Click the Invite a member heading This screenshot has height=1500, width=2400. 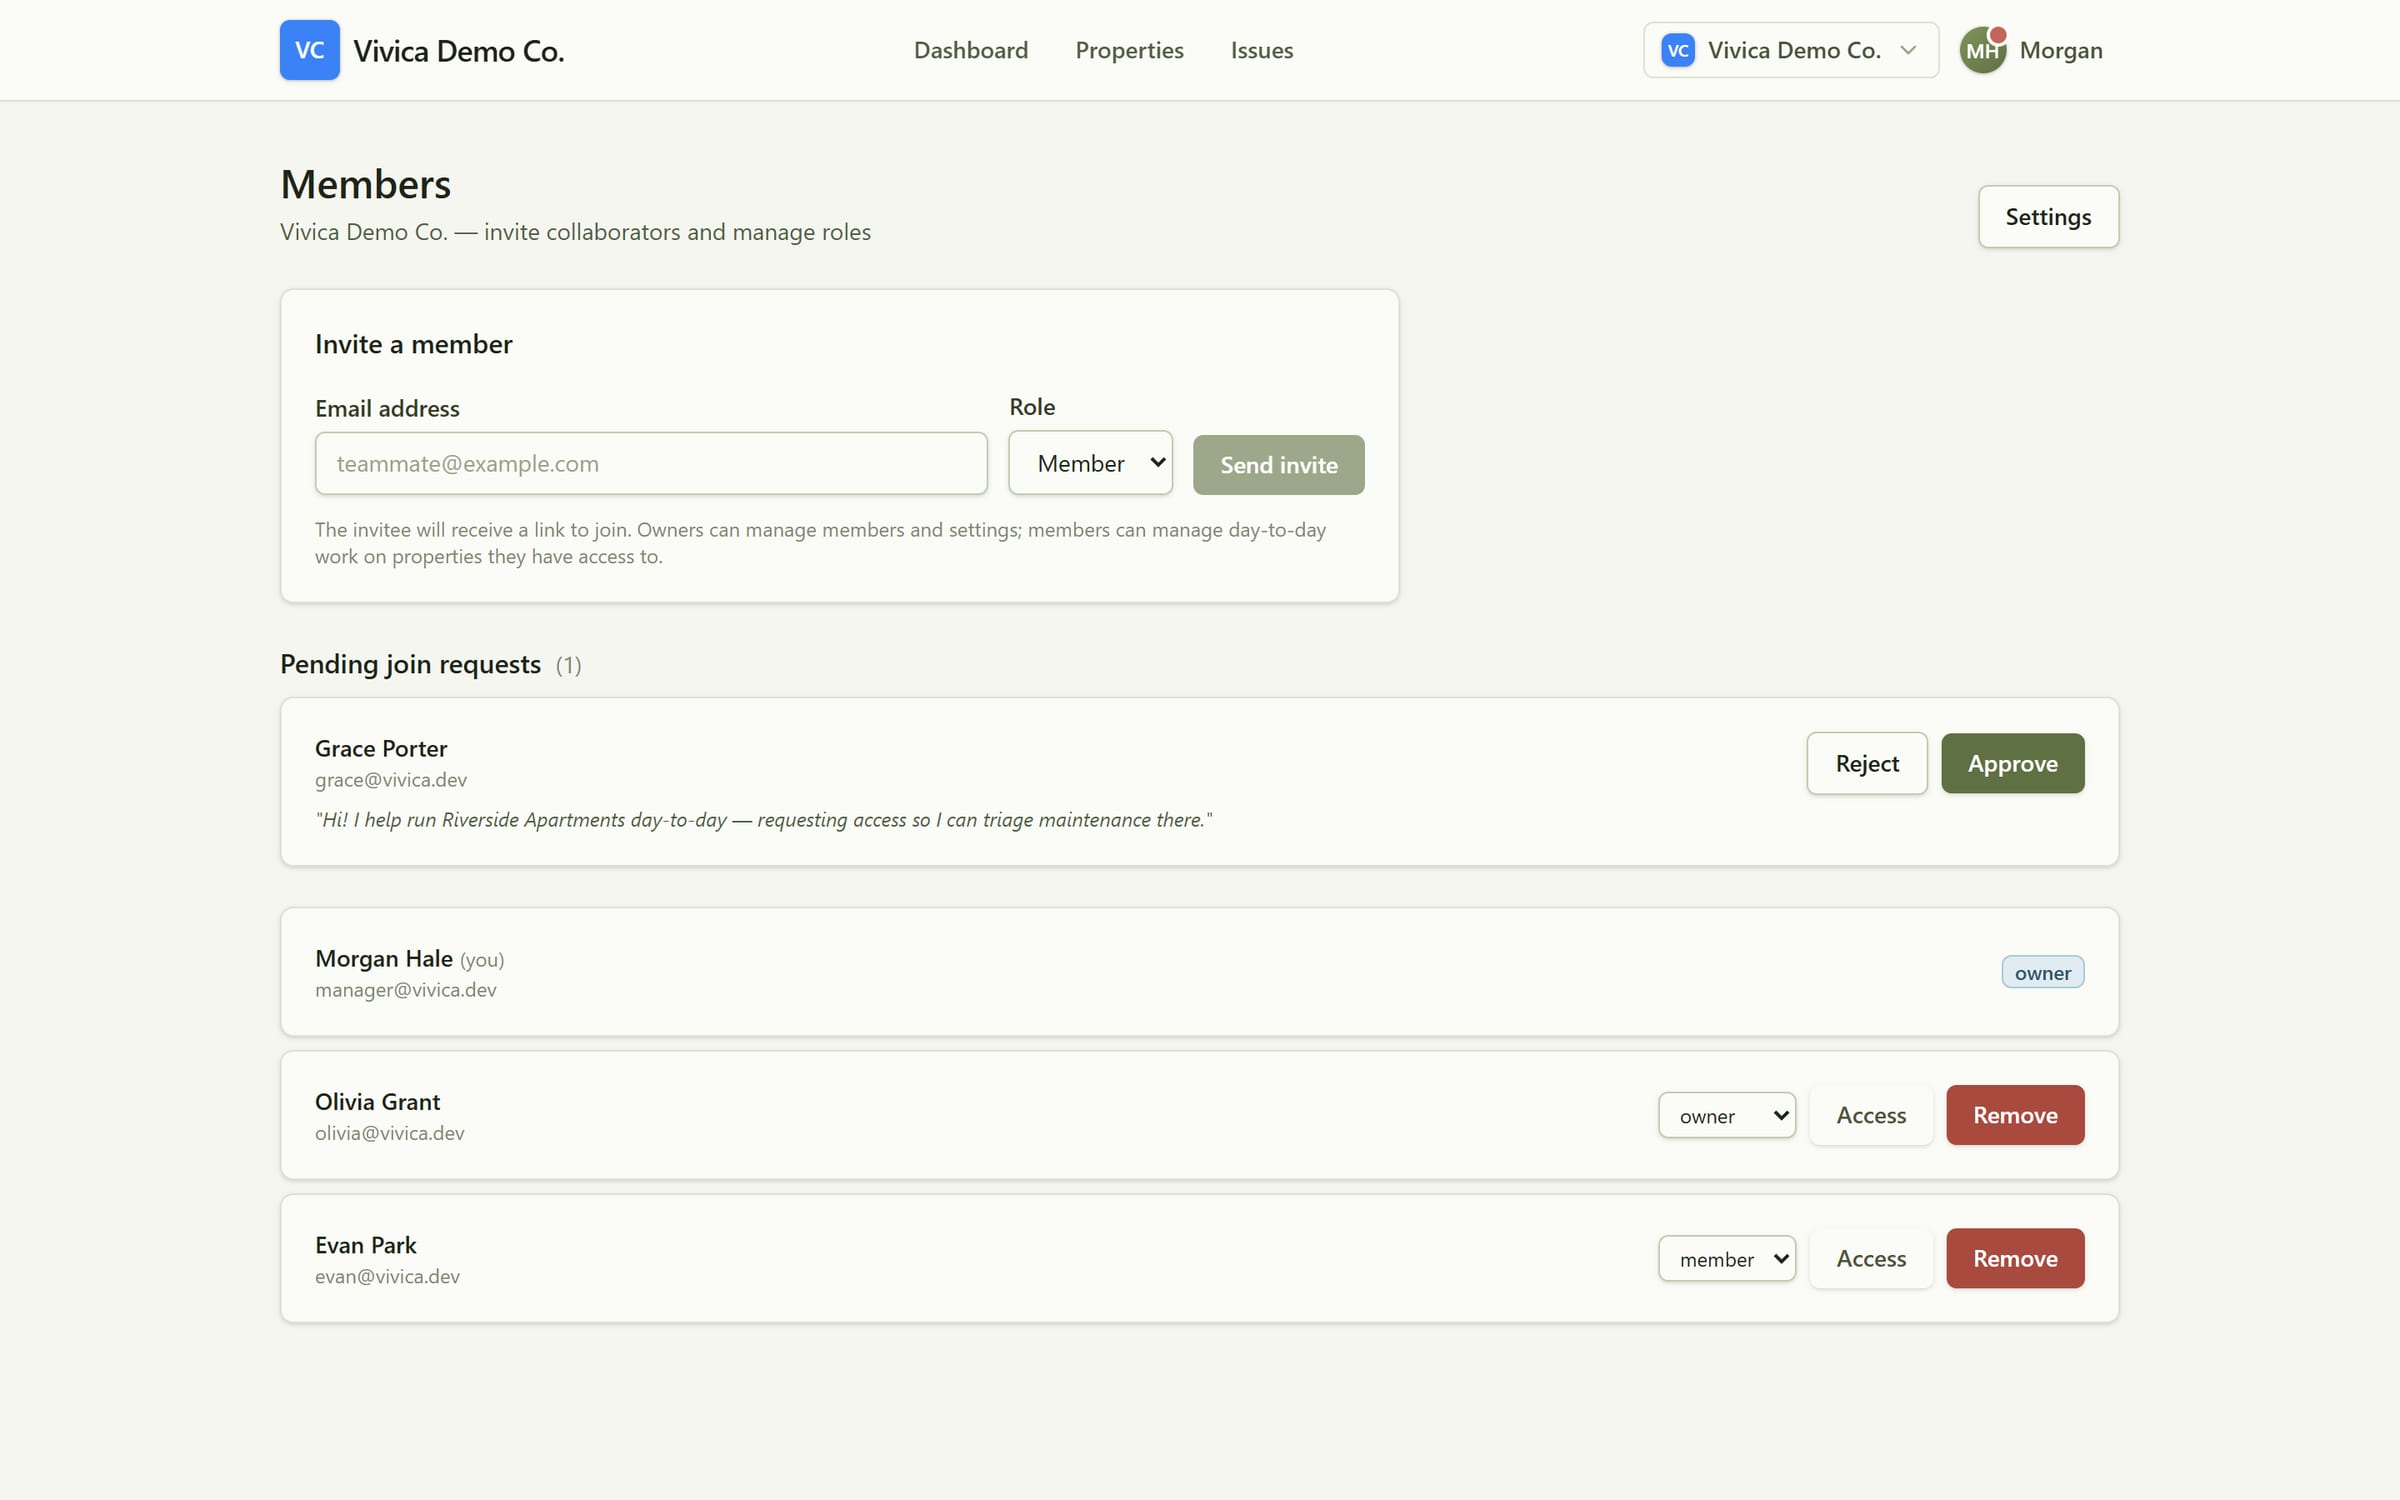[413, 344]
